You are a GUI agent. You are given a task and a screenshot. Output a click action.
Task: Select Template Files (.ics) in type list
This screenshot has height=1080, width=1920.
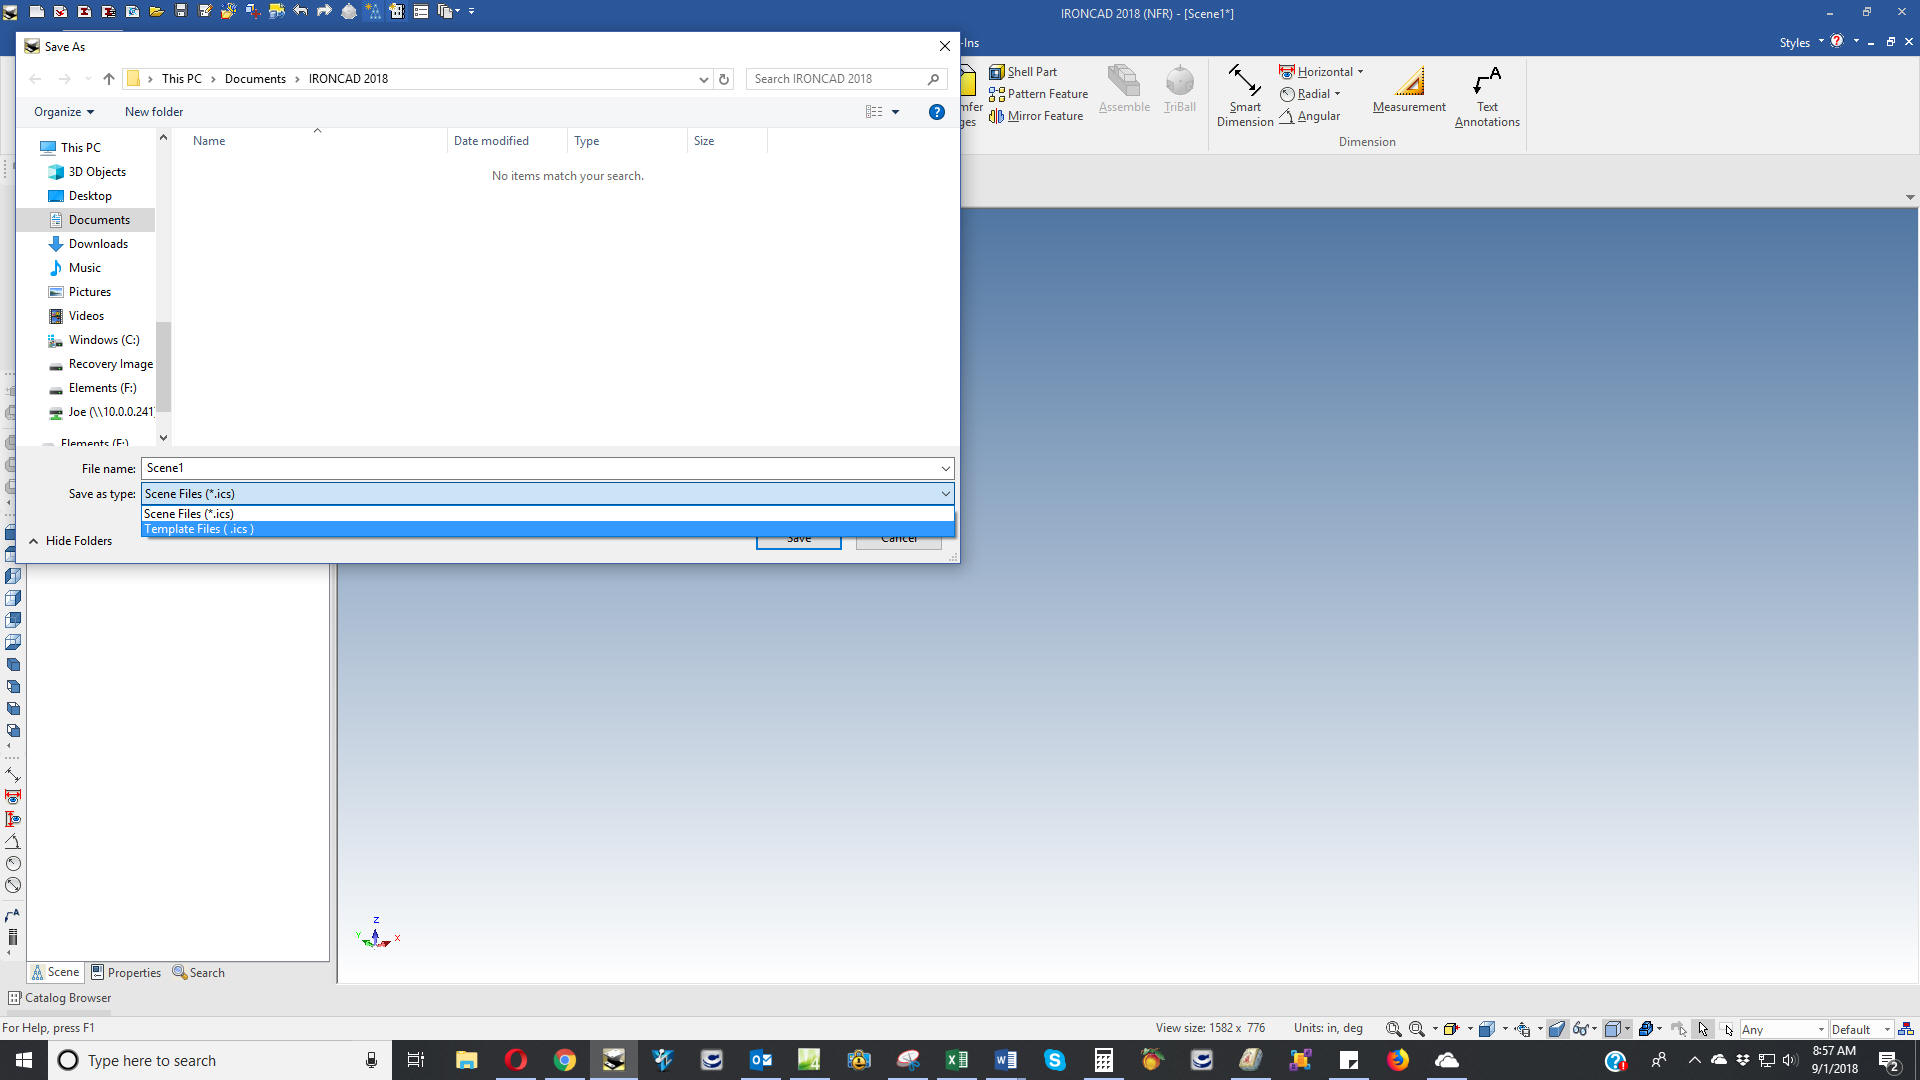547,529
